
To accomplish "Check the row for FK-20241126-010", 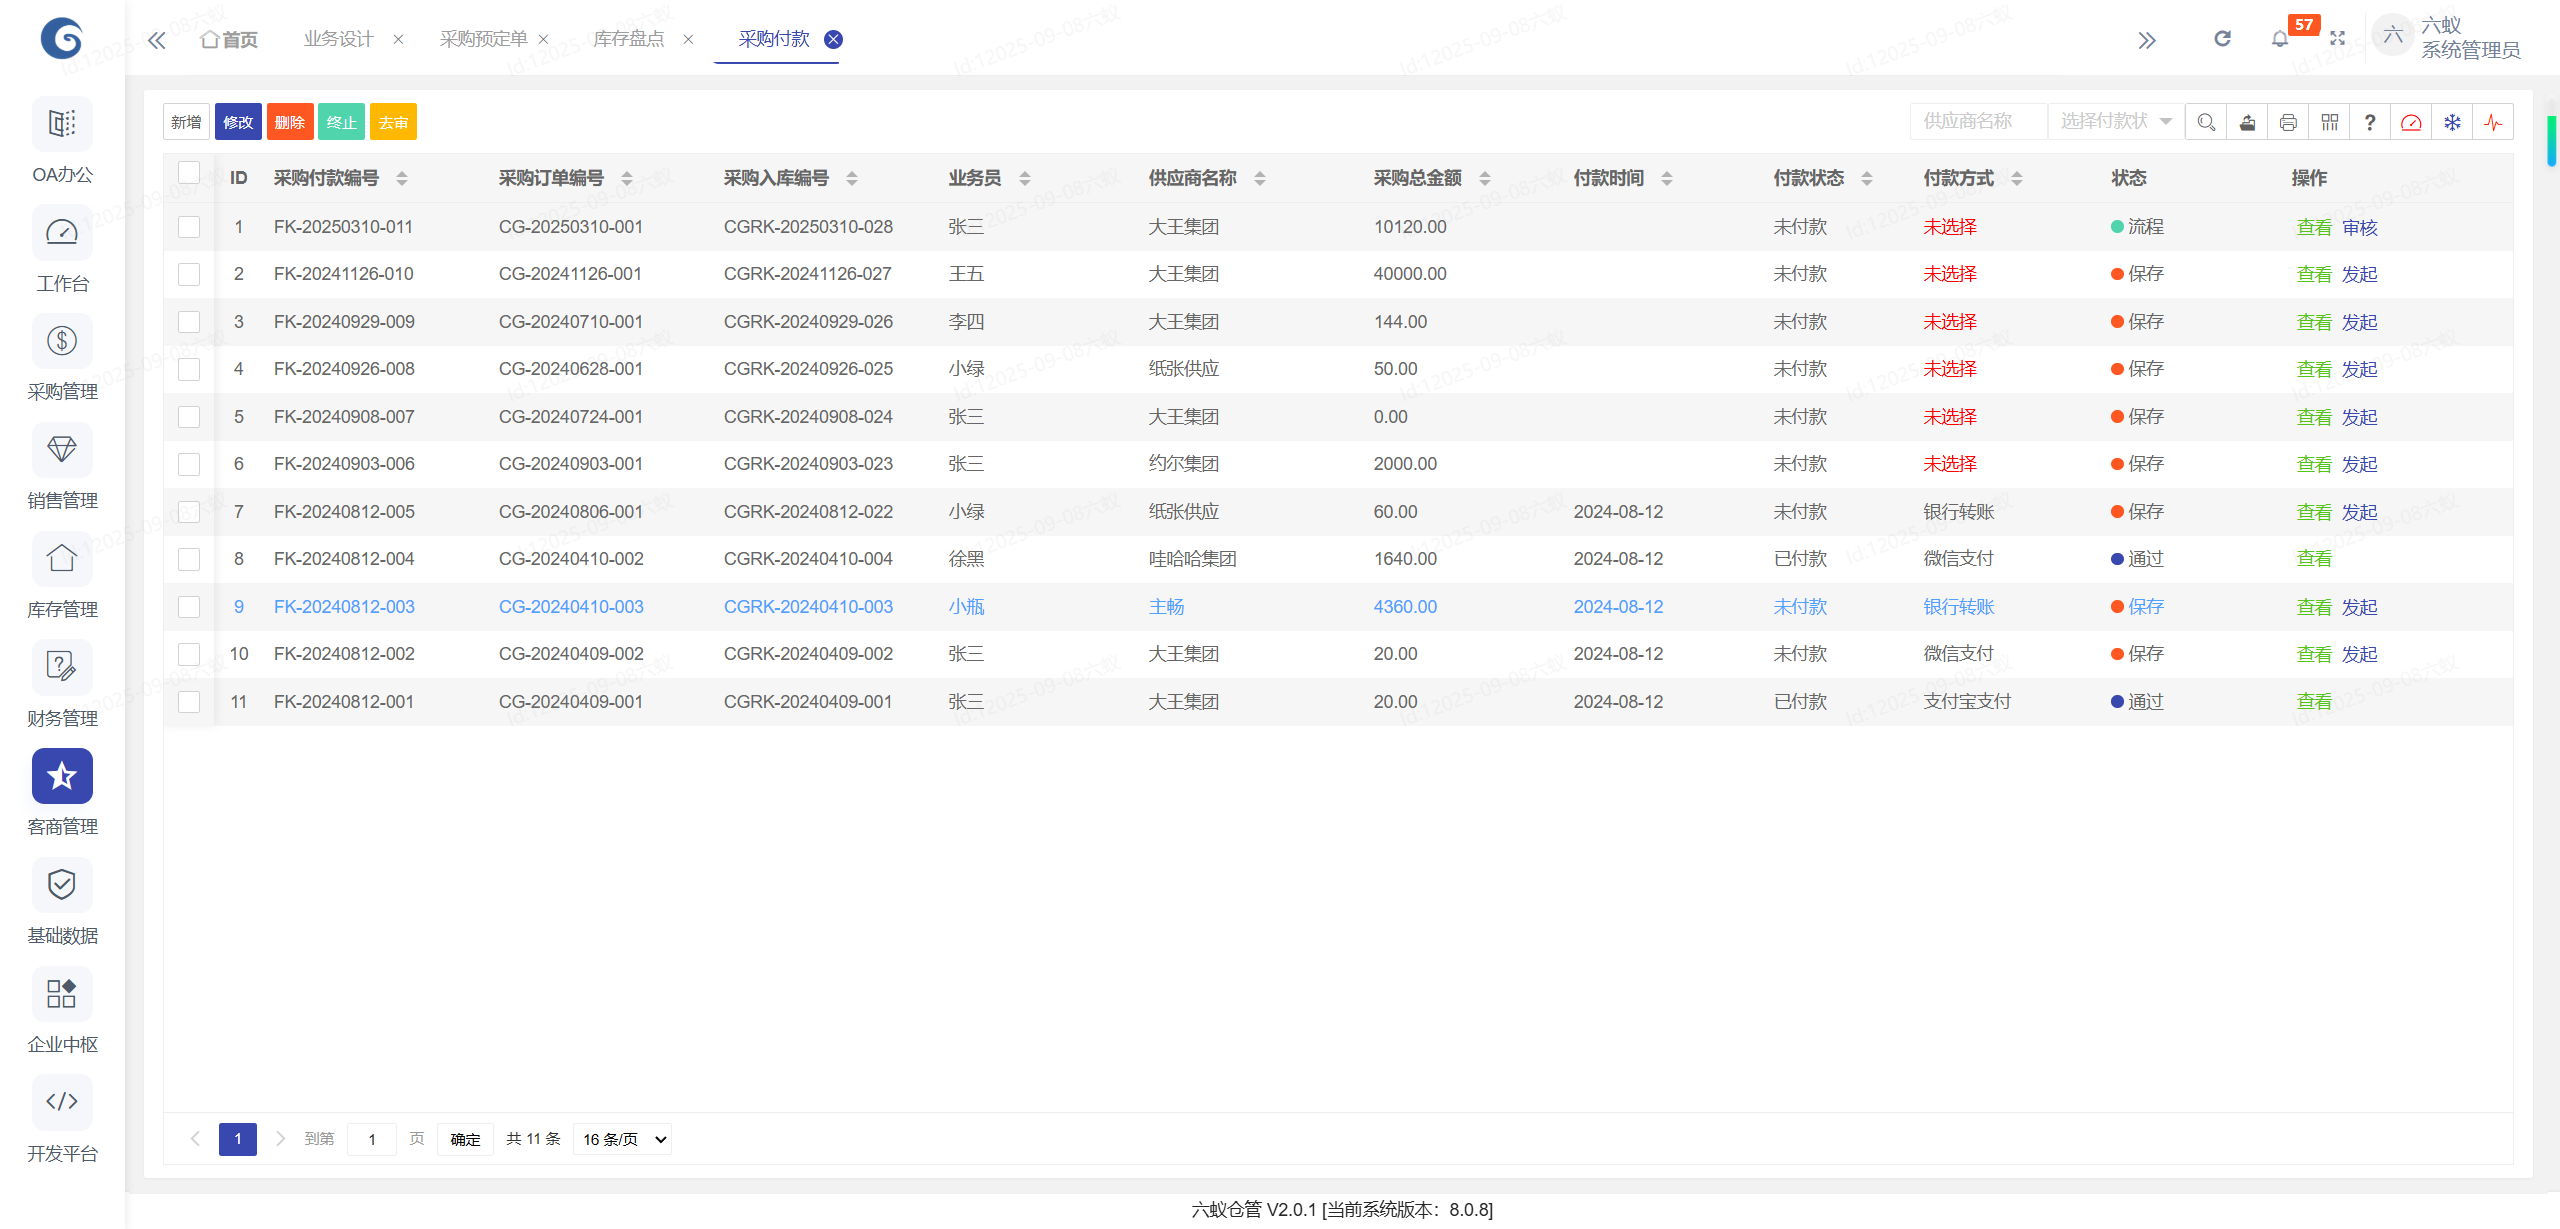I will pos(189,274).
